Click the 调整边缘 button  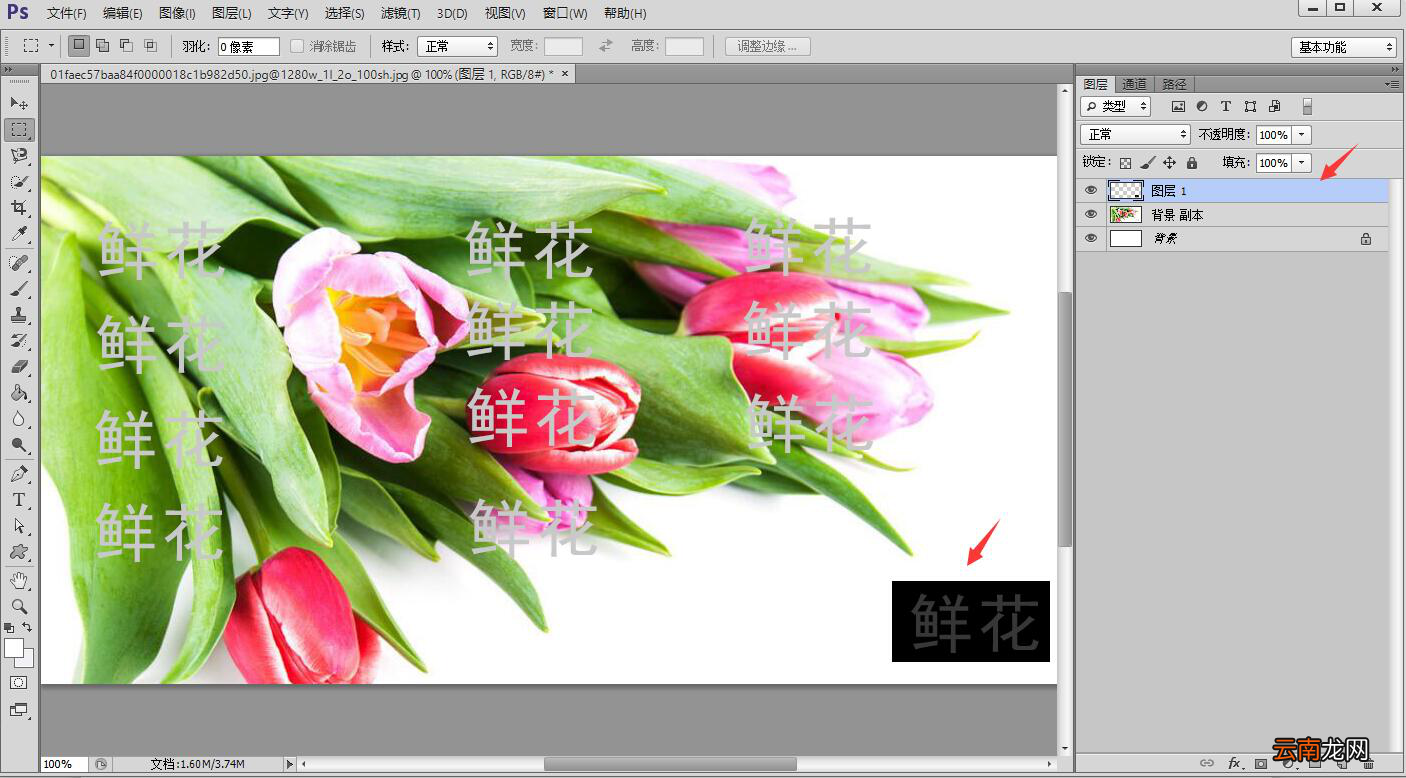768,46
